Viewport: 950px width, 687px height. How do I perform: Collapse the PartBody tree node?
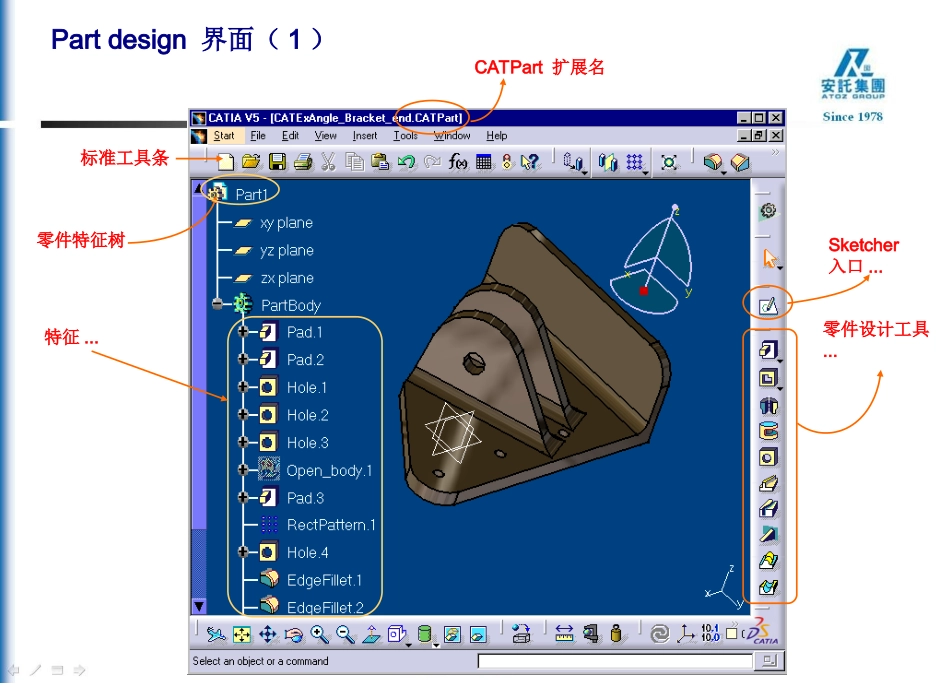pos(218,304)
